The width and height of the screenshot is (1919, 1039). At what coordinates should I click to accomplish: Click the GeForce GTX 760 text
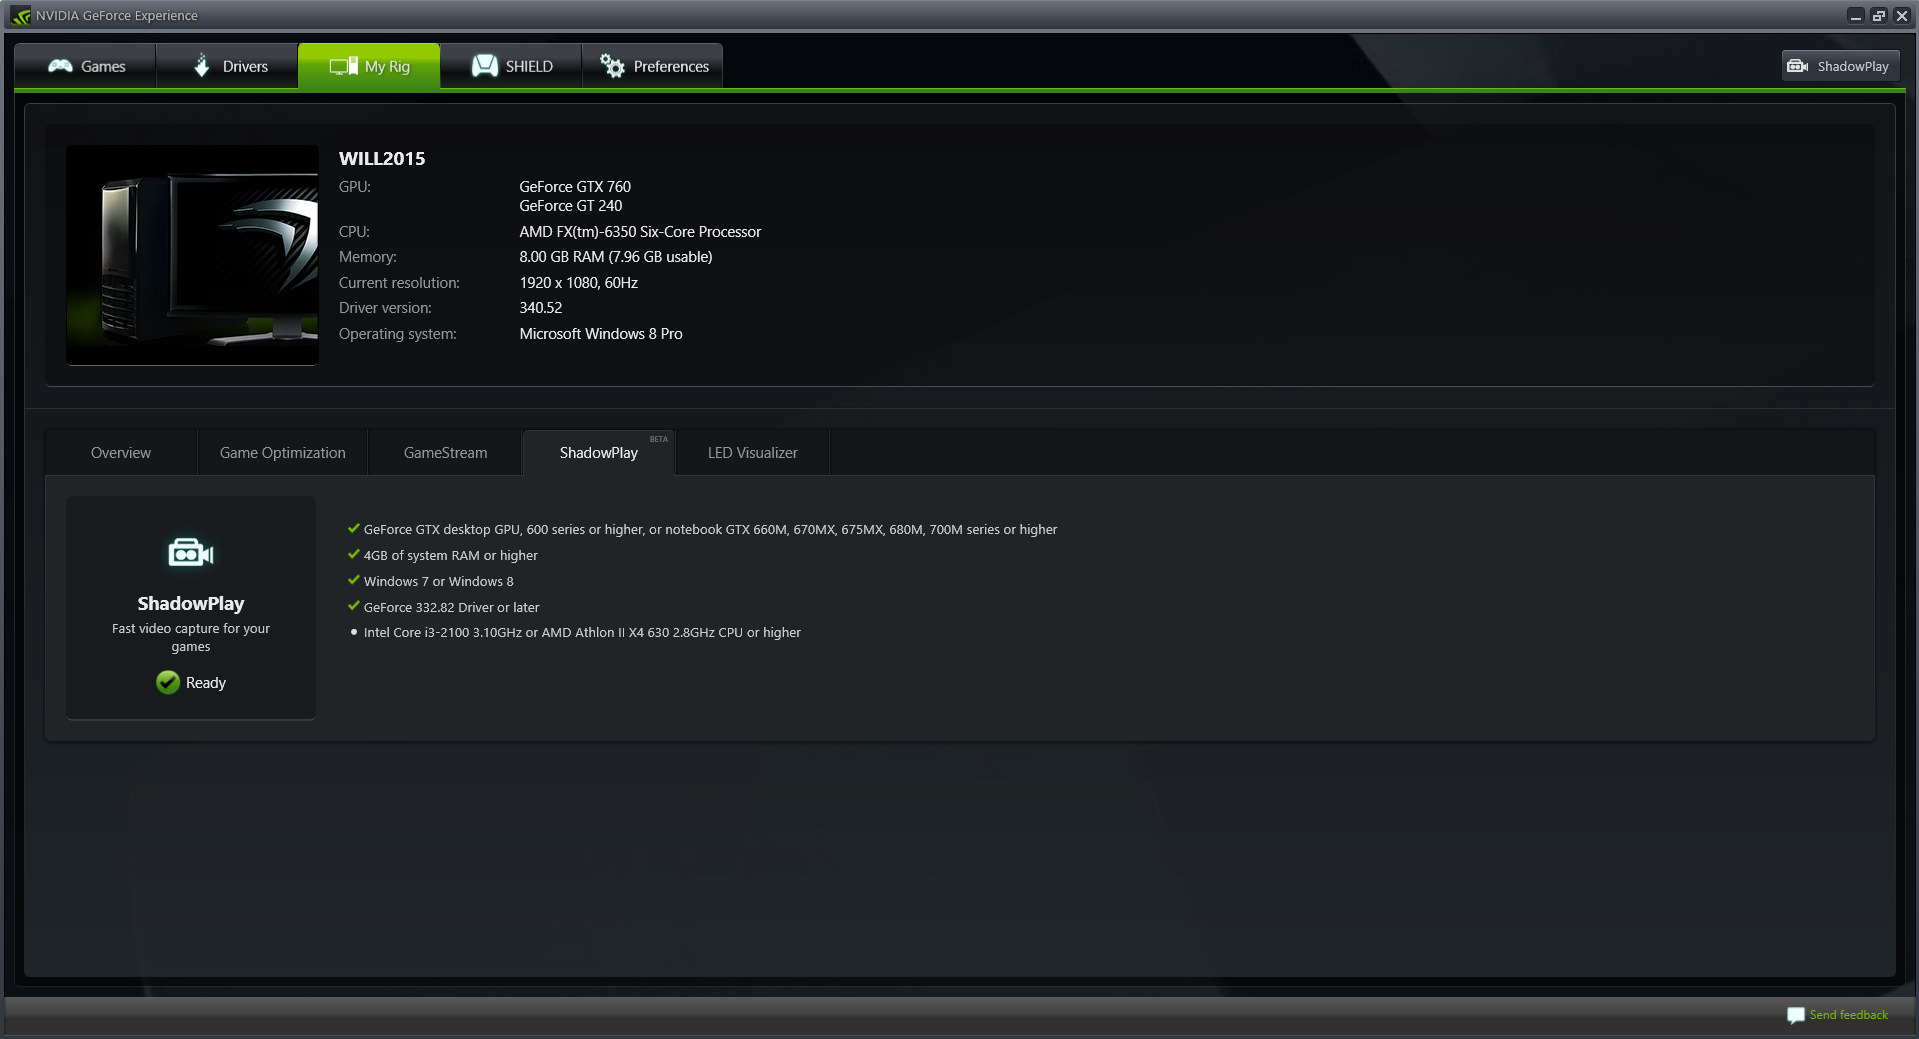(x=575, y=187)
